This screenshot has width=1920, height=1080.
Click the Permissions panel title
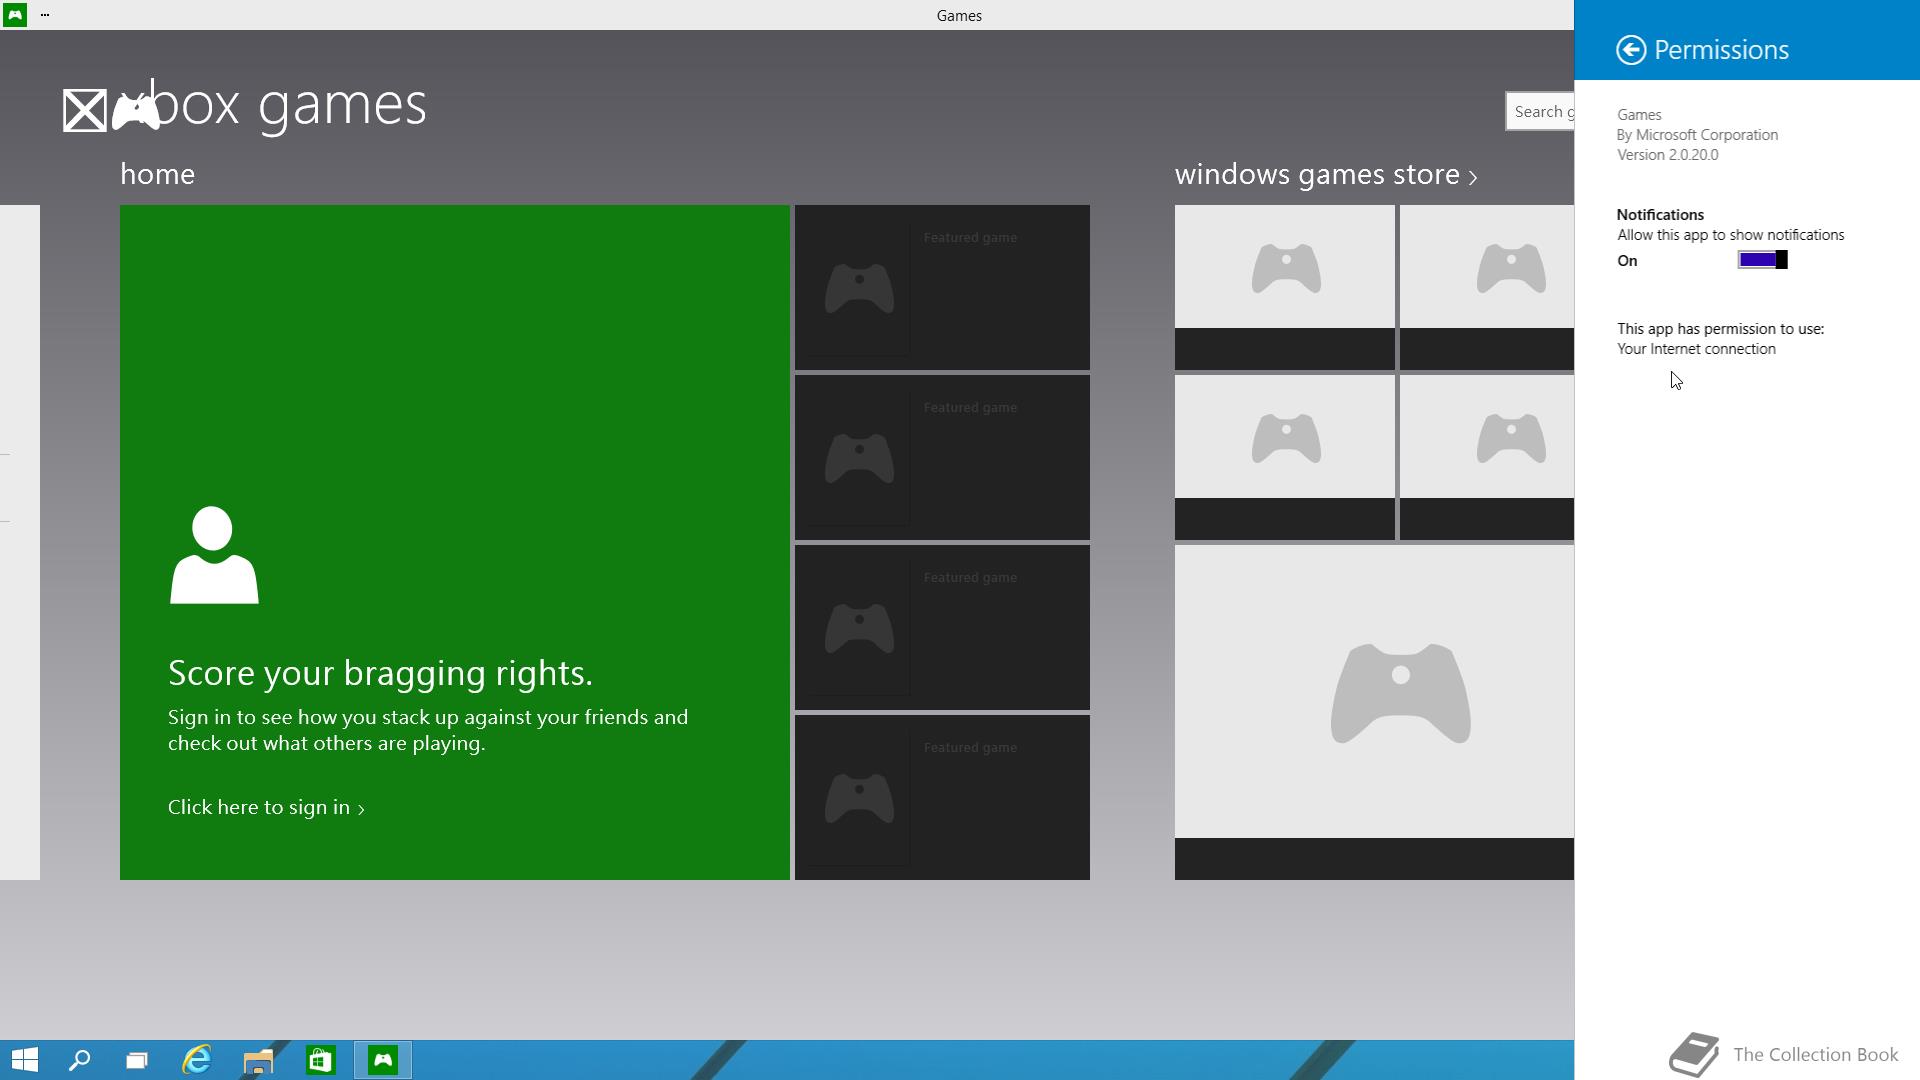[1721, 50]
